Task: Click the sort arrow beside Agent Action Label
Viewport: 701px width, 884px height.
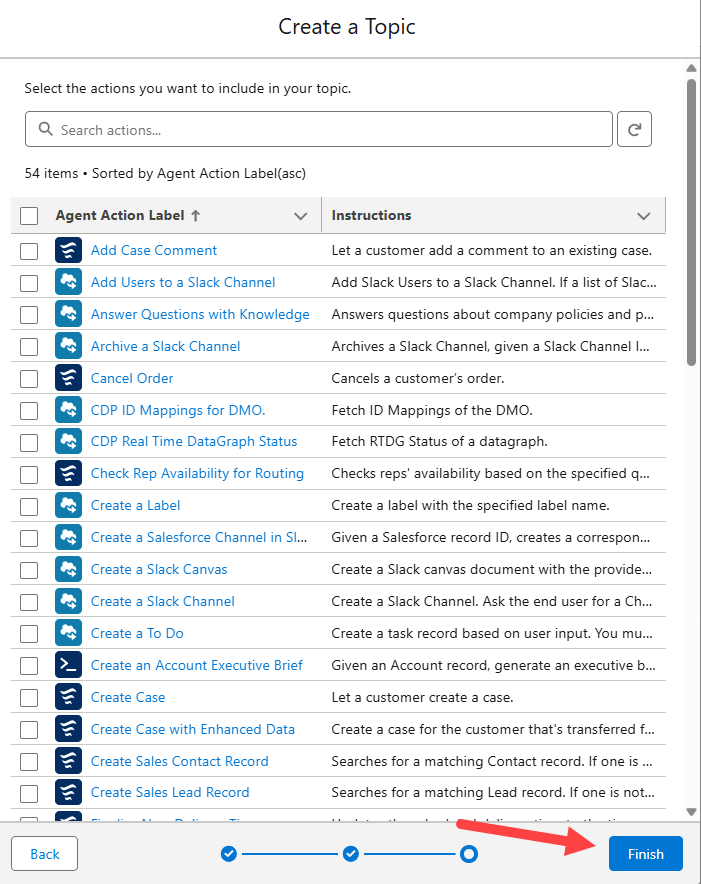Action: pyautogui.click(x=196, y=215)
